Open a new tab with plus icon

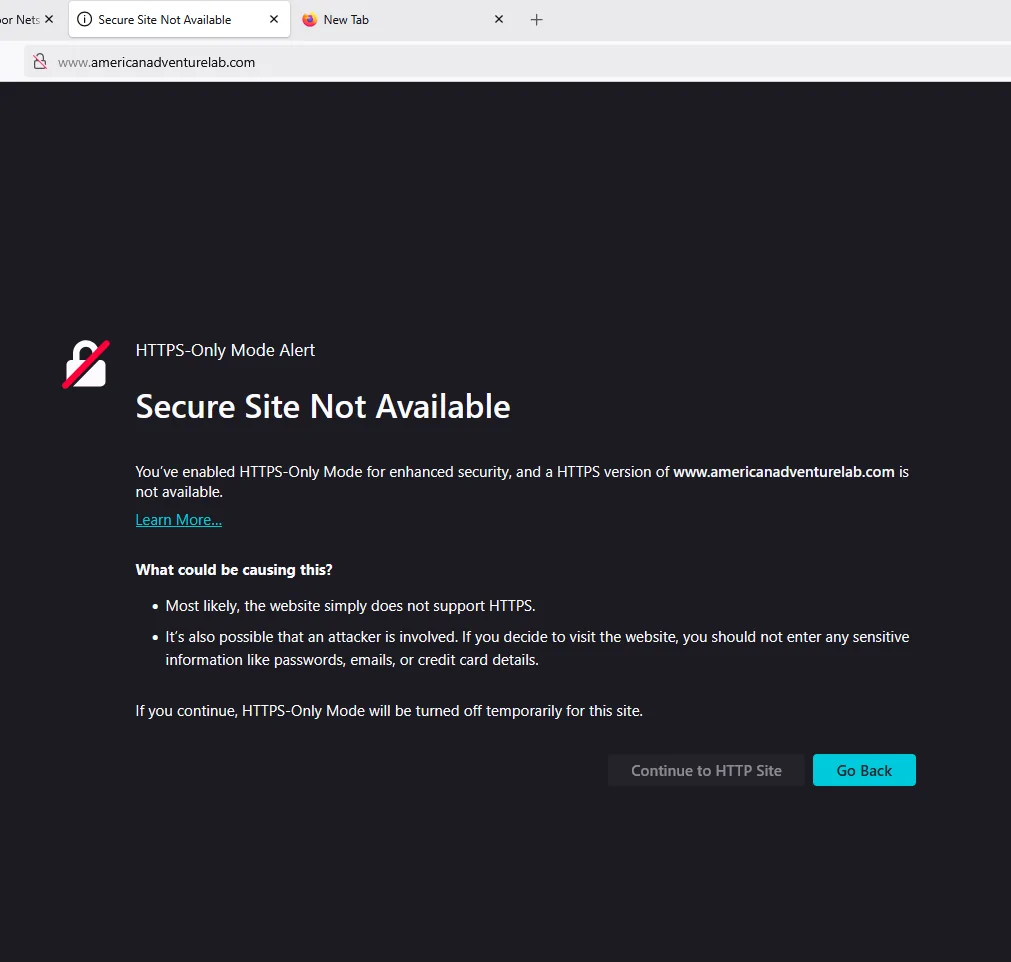(536, 20)
